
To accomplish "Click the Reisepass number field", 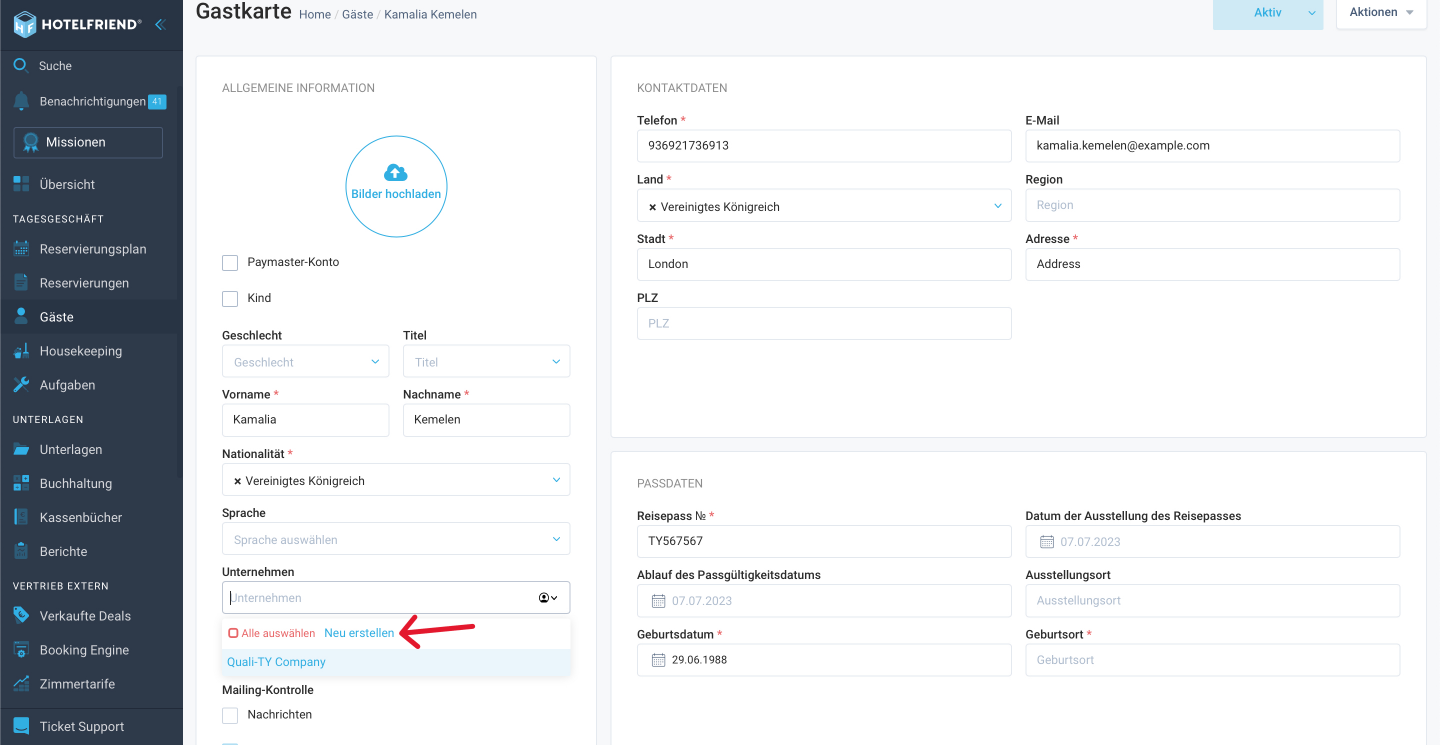I will (824, 541).
